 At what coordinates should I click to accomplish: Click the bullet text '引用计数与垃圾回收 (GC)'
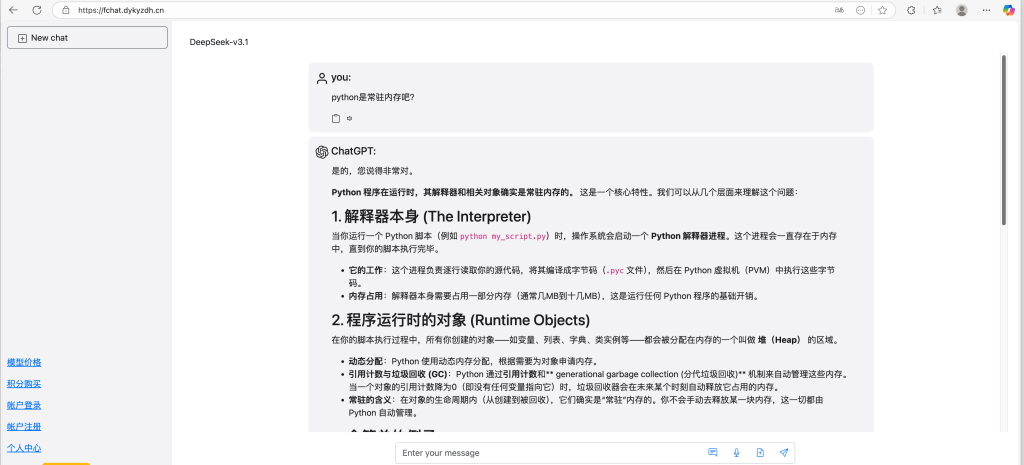pos(397,374)
